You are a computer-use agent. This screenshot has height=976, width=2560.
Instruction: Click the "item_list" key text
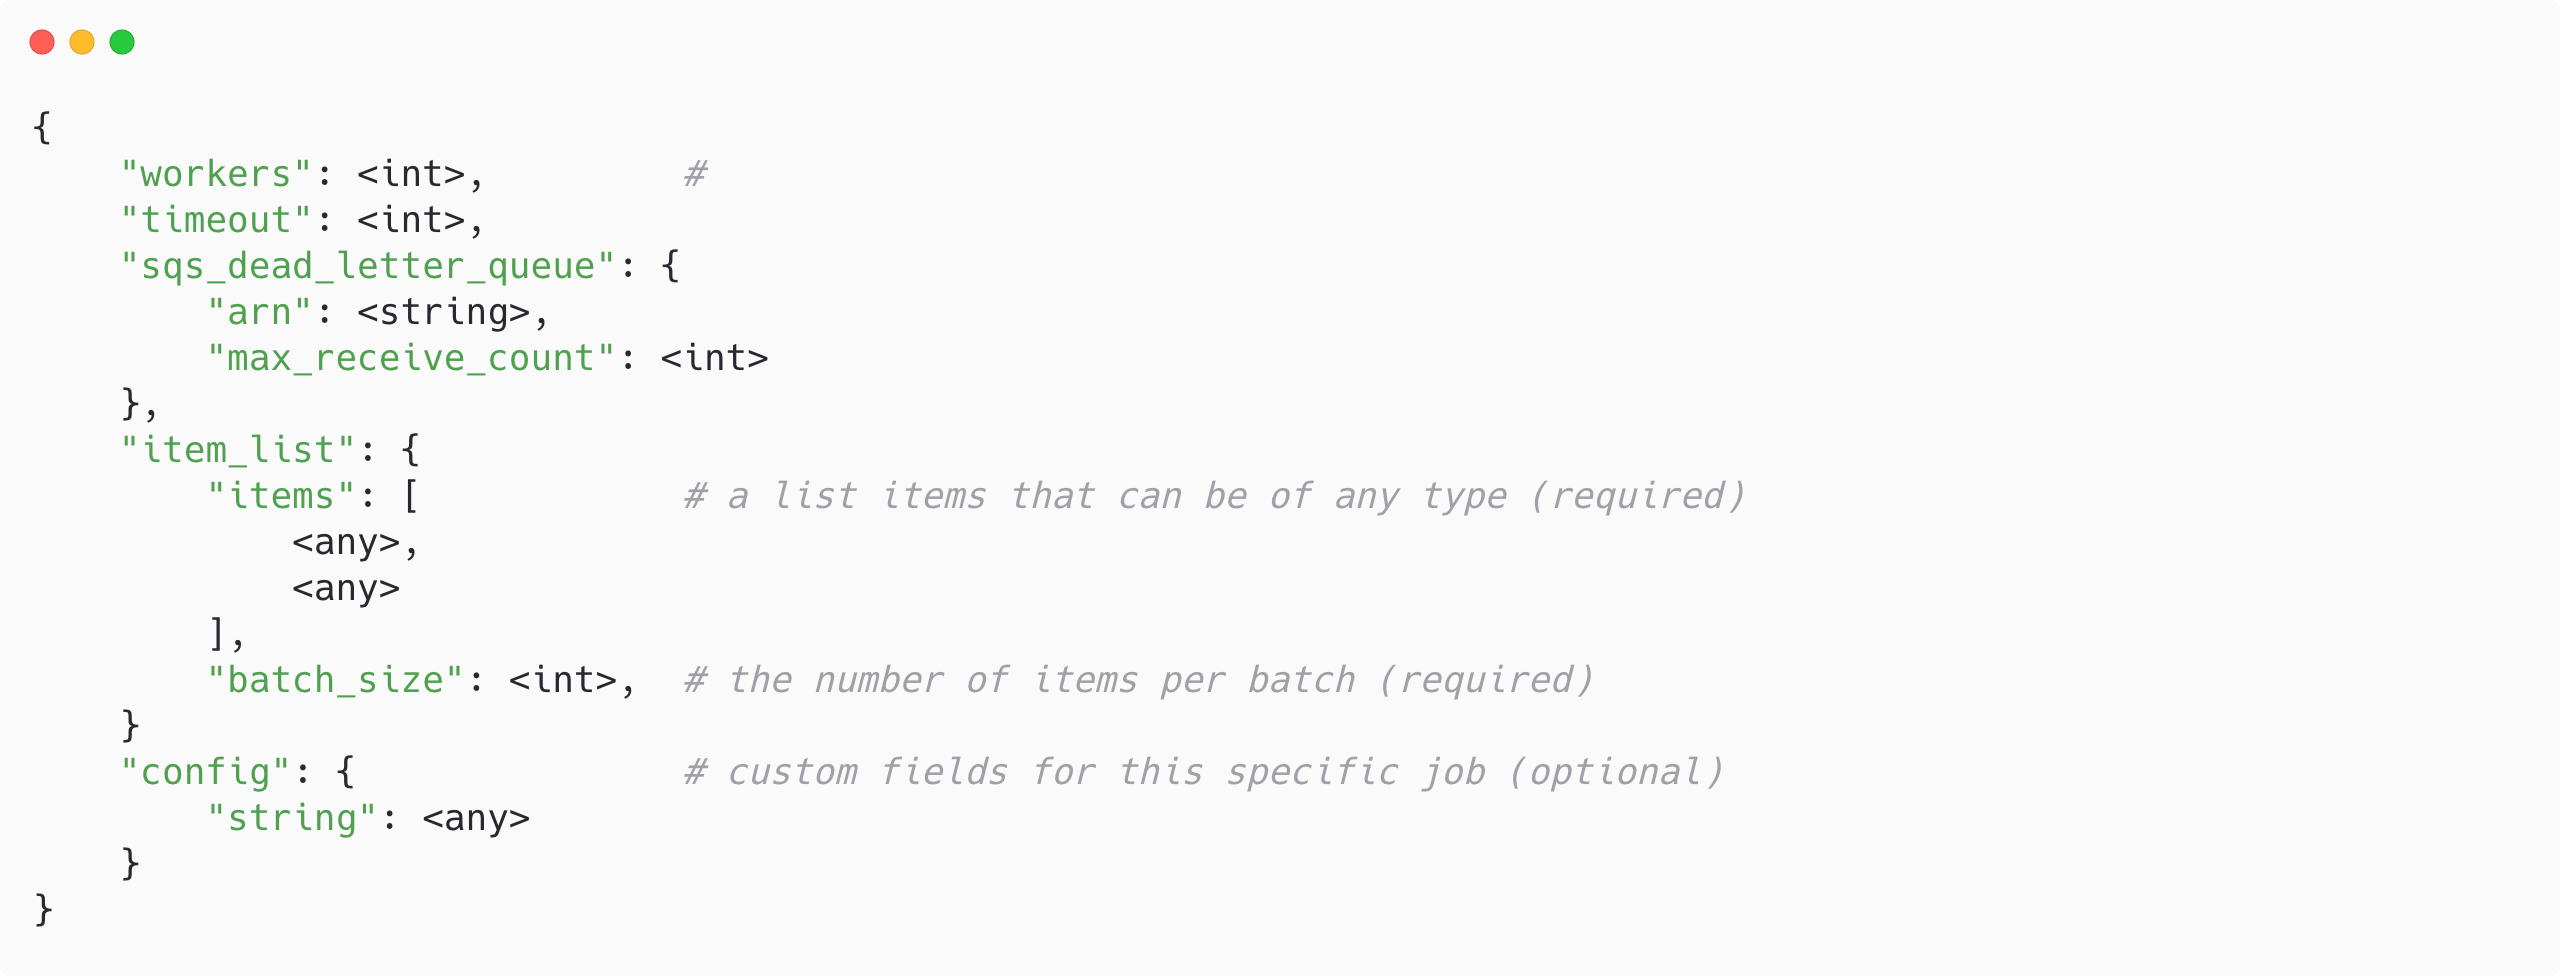coord(238,450)
